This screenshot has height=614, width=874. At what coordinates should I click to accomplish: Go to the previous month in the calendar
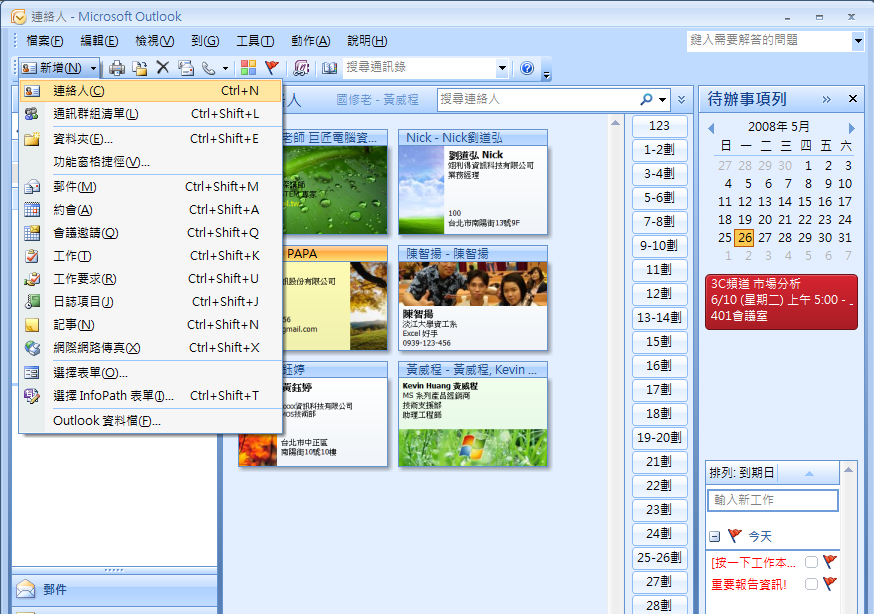(x=711, y=128)
